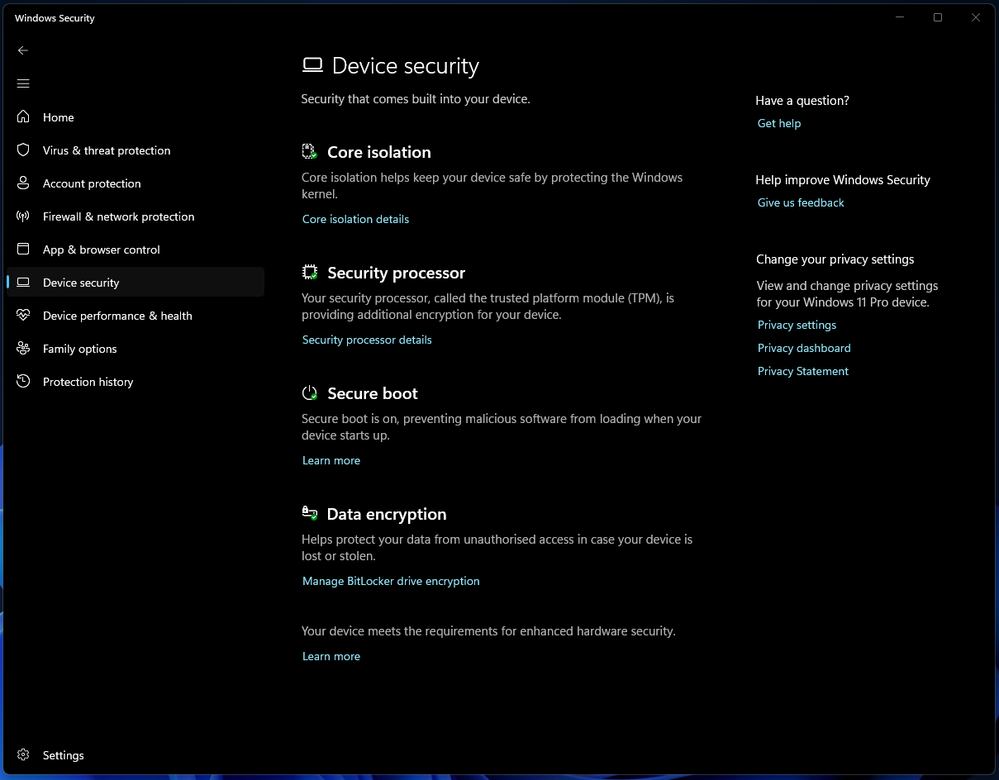This screenshot has width=999, height=780.
Task: Open the Home page
Action: 136,117
